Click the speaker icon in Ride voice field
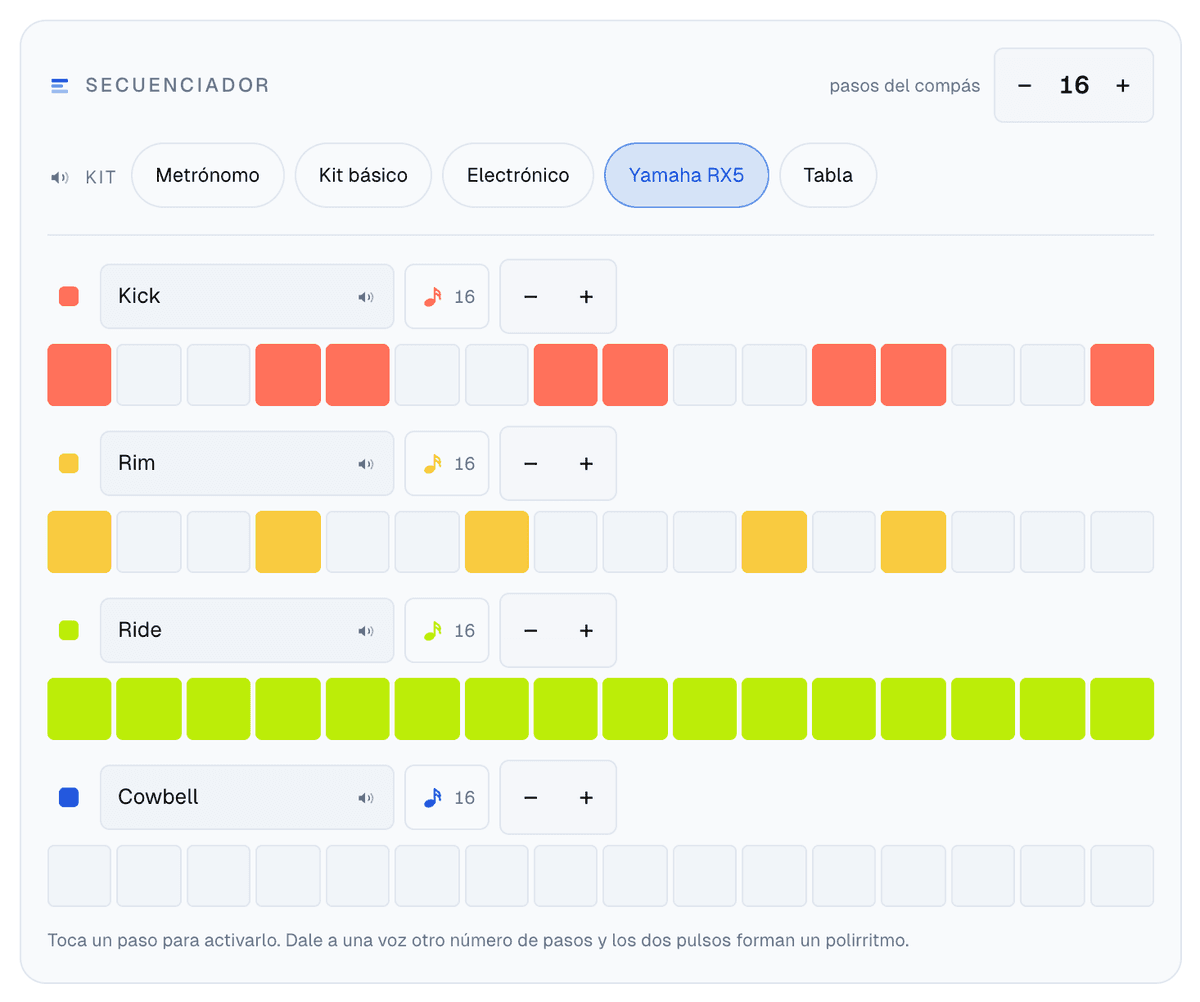Image resolution: width=1200 pixels, height=1002 pixels. click(x=366, y=631)
